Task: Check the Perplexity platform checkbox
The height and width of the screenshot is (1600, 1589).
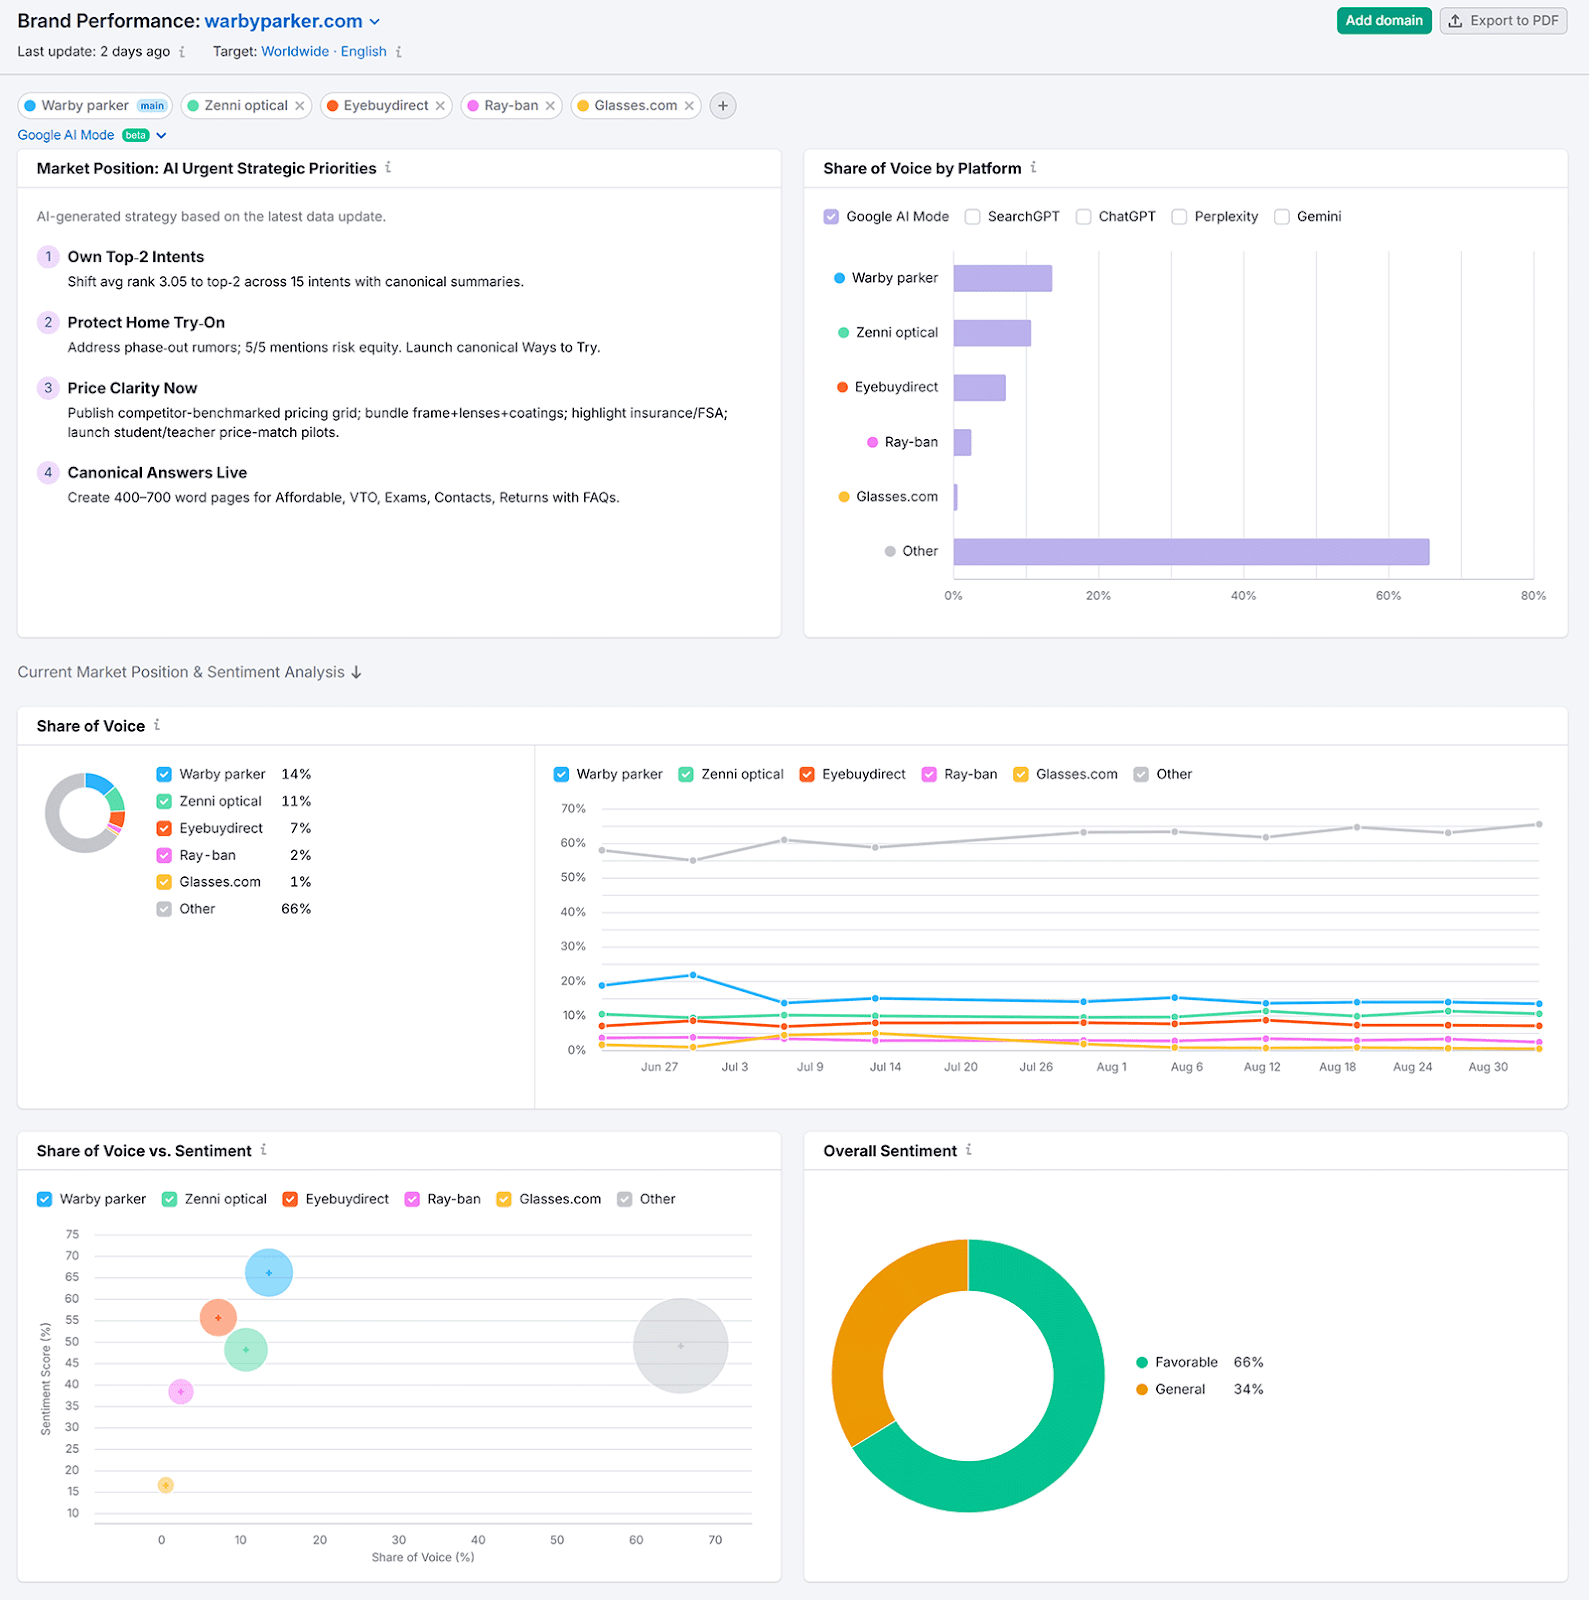Action: [x=1179, y=217]
